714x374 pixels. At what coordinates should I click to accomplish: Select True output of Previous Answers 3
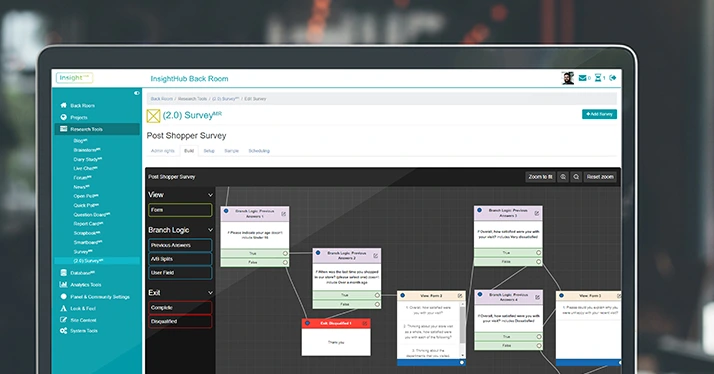(x=538, y=252)
